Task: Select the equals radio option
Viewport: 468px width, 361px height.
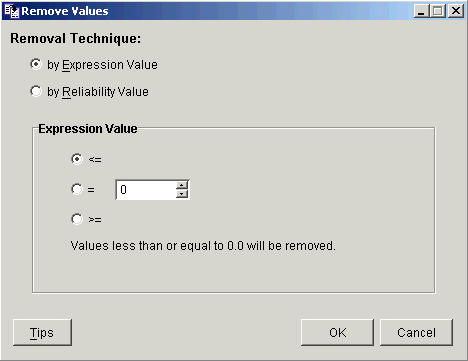Action: 77,189
